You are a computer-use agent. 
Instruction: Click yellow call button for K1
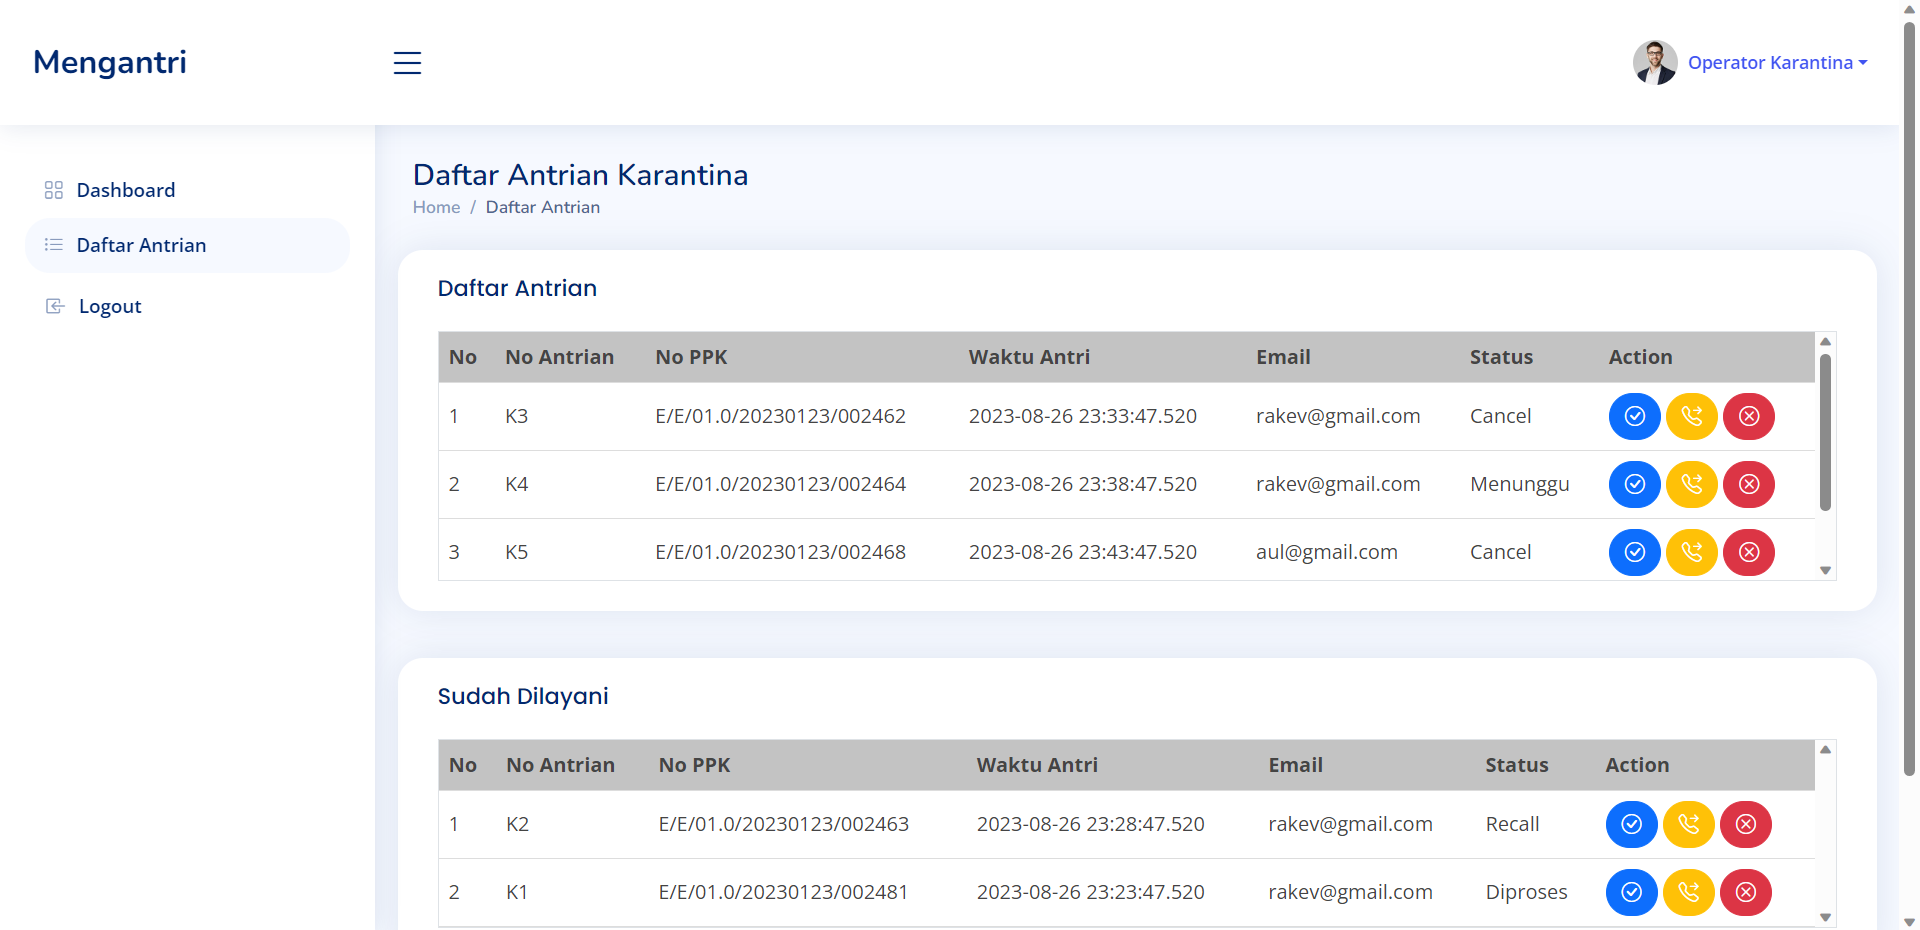click(x=1689, y=892)
